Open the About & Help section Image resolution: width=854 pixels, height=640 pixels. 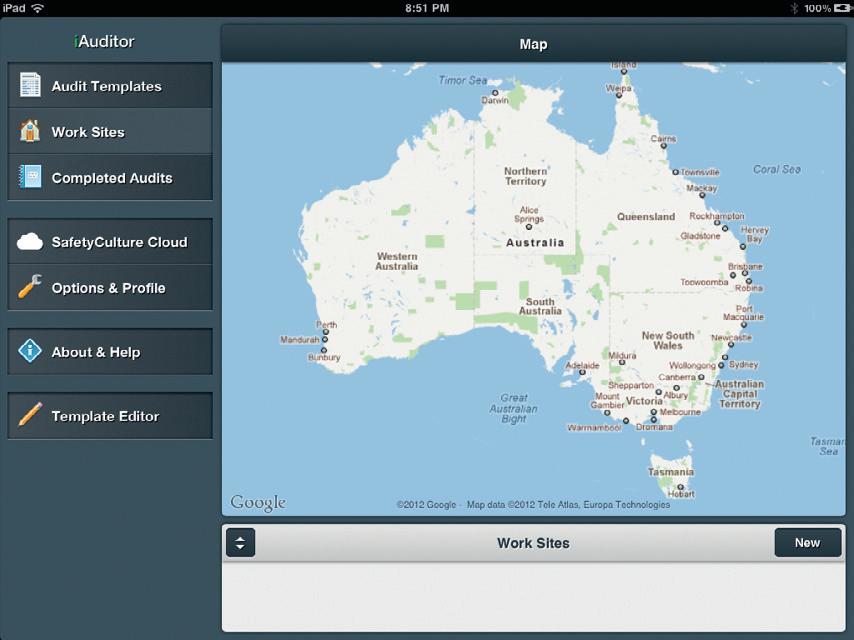point(111,351)
